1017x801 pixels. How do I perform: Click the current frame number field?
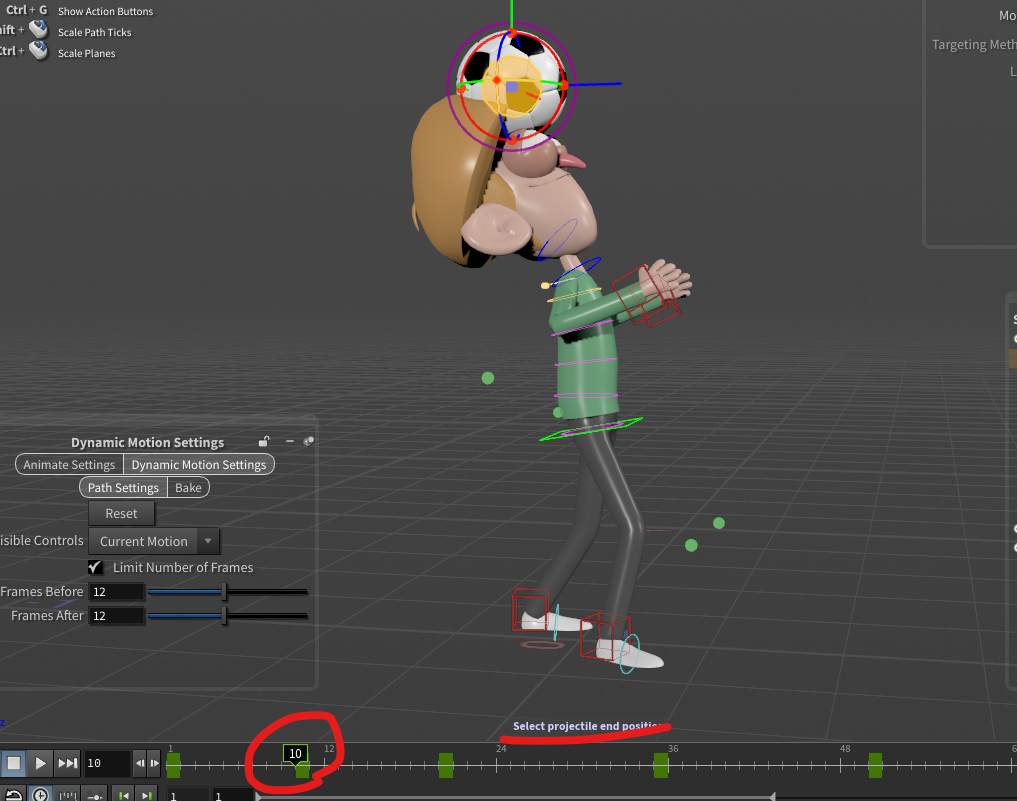pos(107,763)
